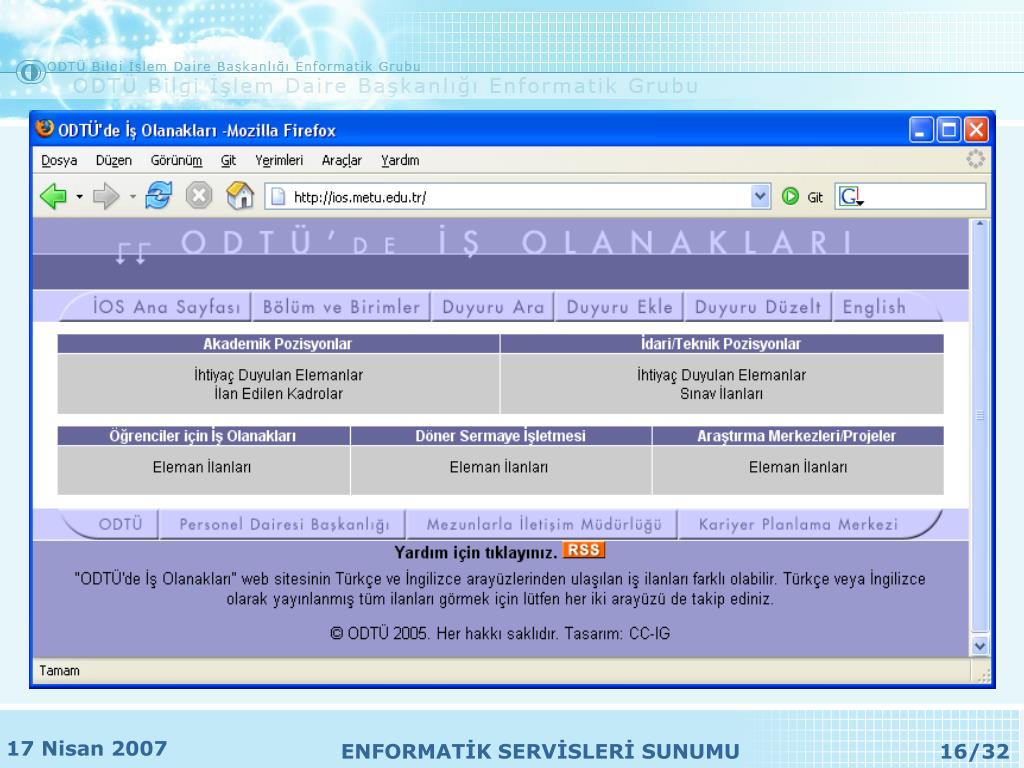The height and width of the screenshot is (768, 1024).
Task: Click the Akademik Pozisyonlar header
Action: tap(278, 344)
